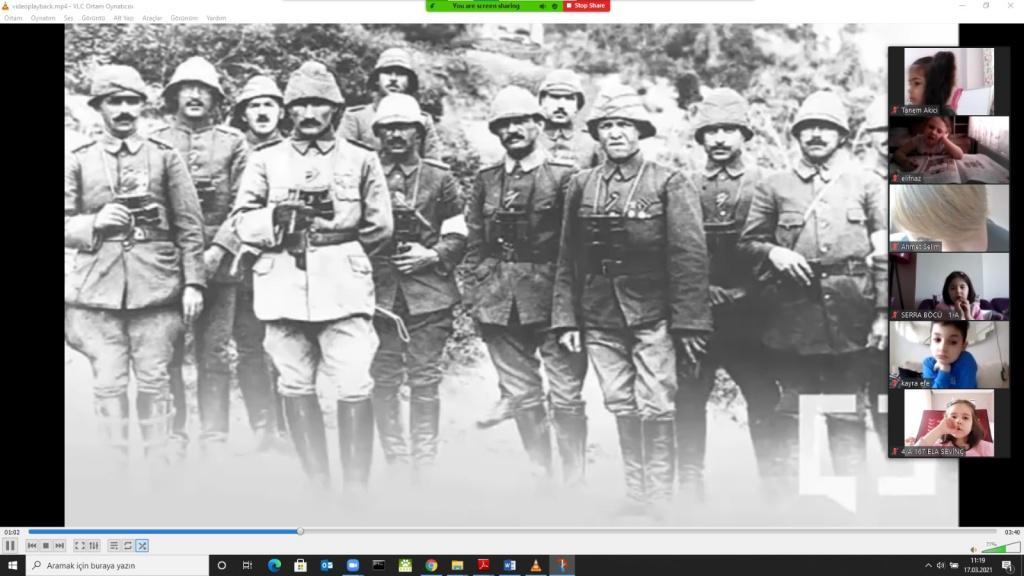Click the "You are screen sharing" indicator
The image size is (1024, 576).
(x=487, y=6)
